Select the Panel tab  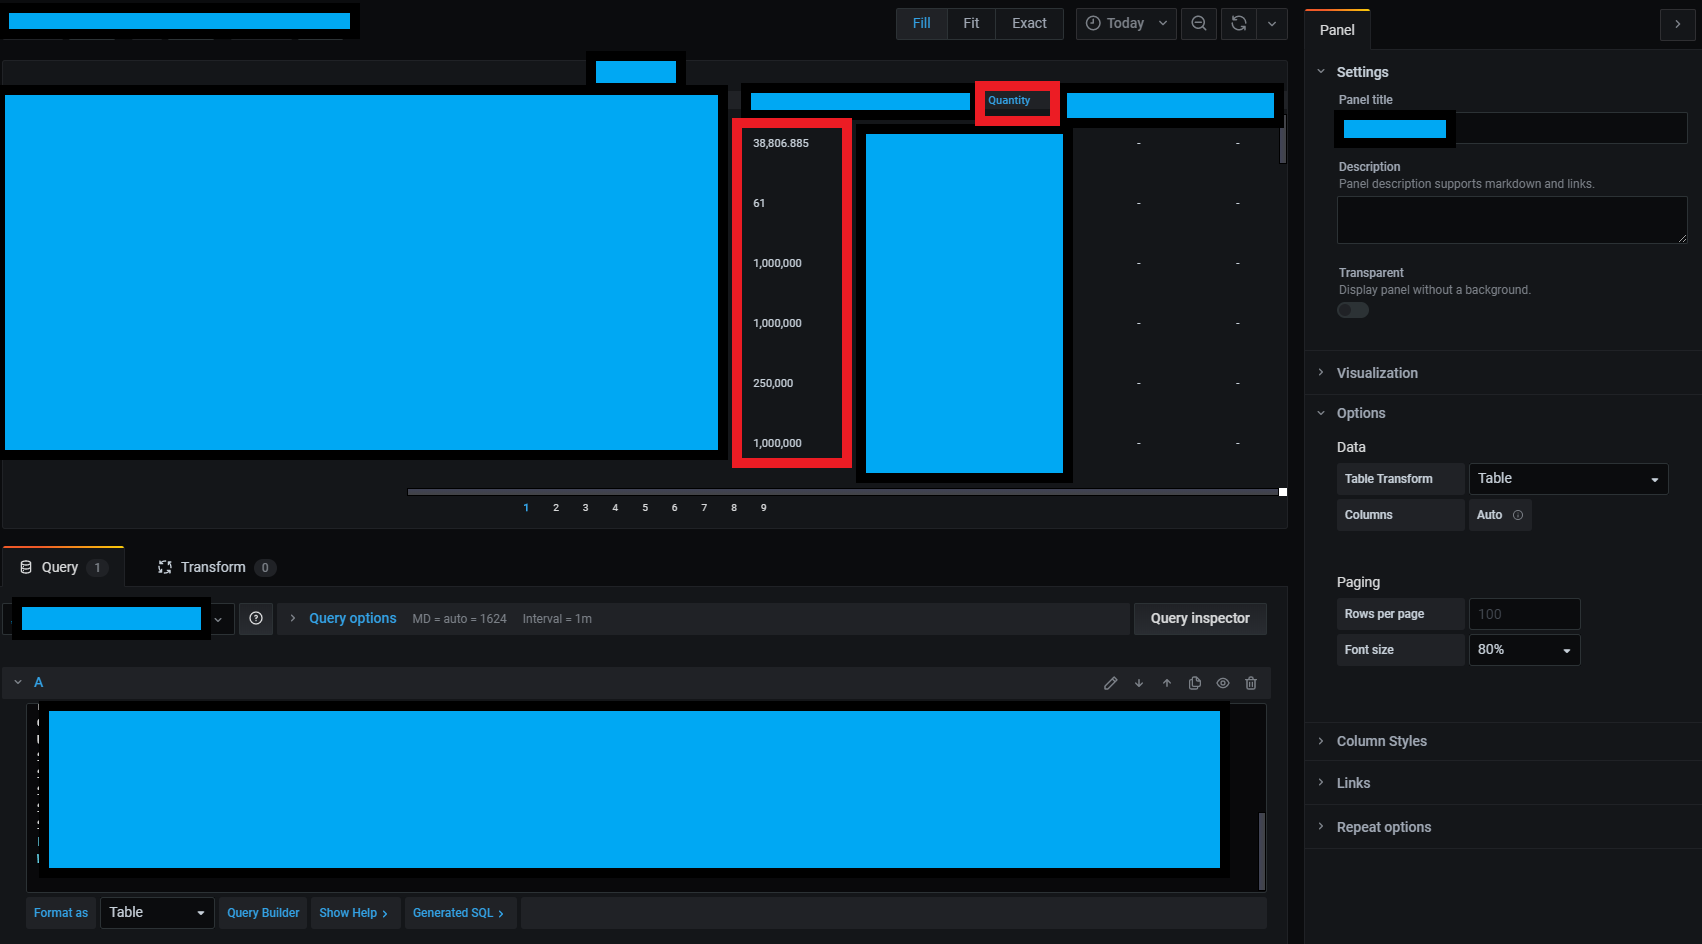pyautogui.click(x=1337, y=30)
